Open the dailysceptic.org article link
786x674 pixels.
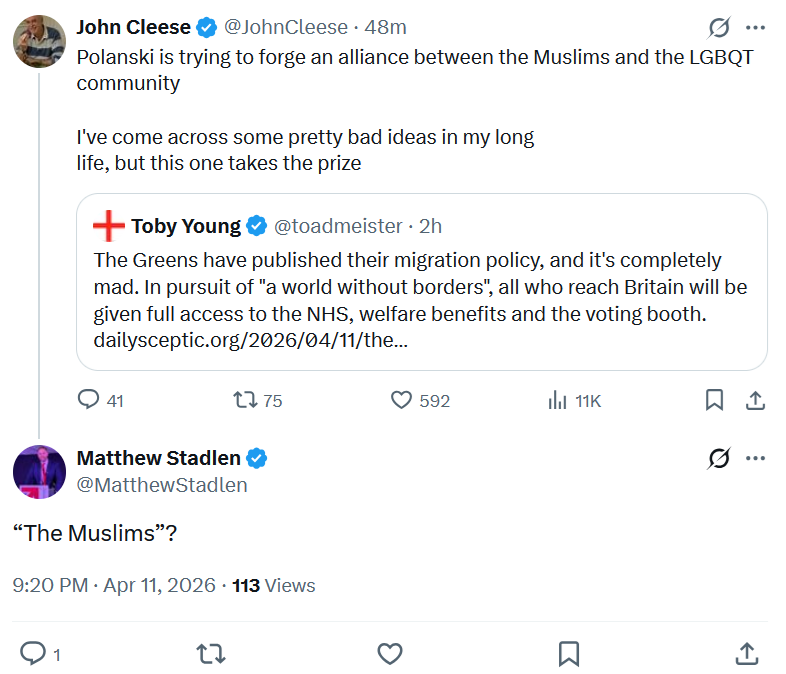point(251,340)
